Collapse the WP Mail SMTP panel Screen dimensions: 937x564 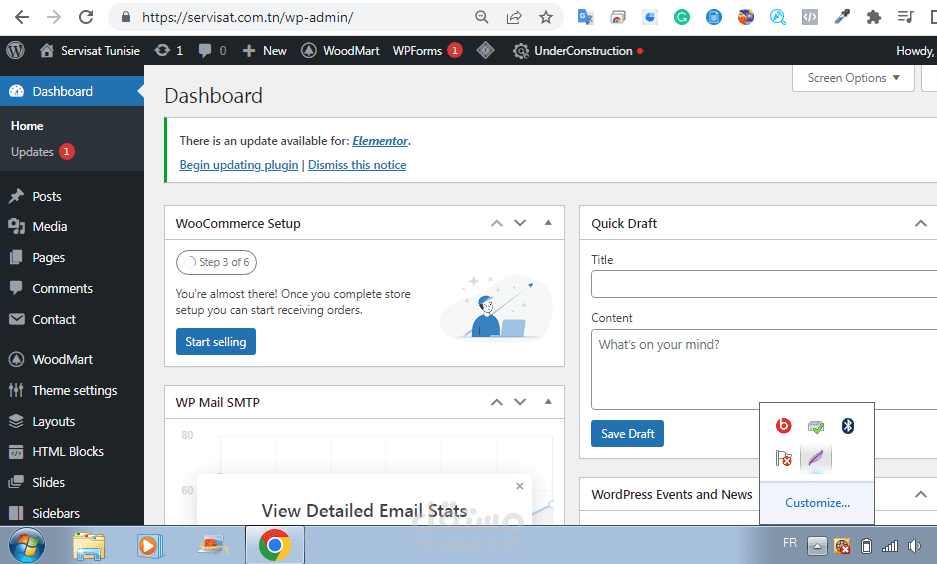click(x=548, y=402)
